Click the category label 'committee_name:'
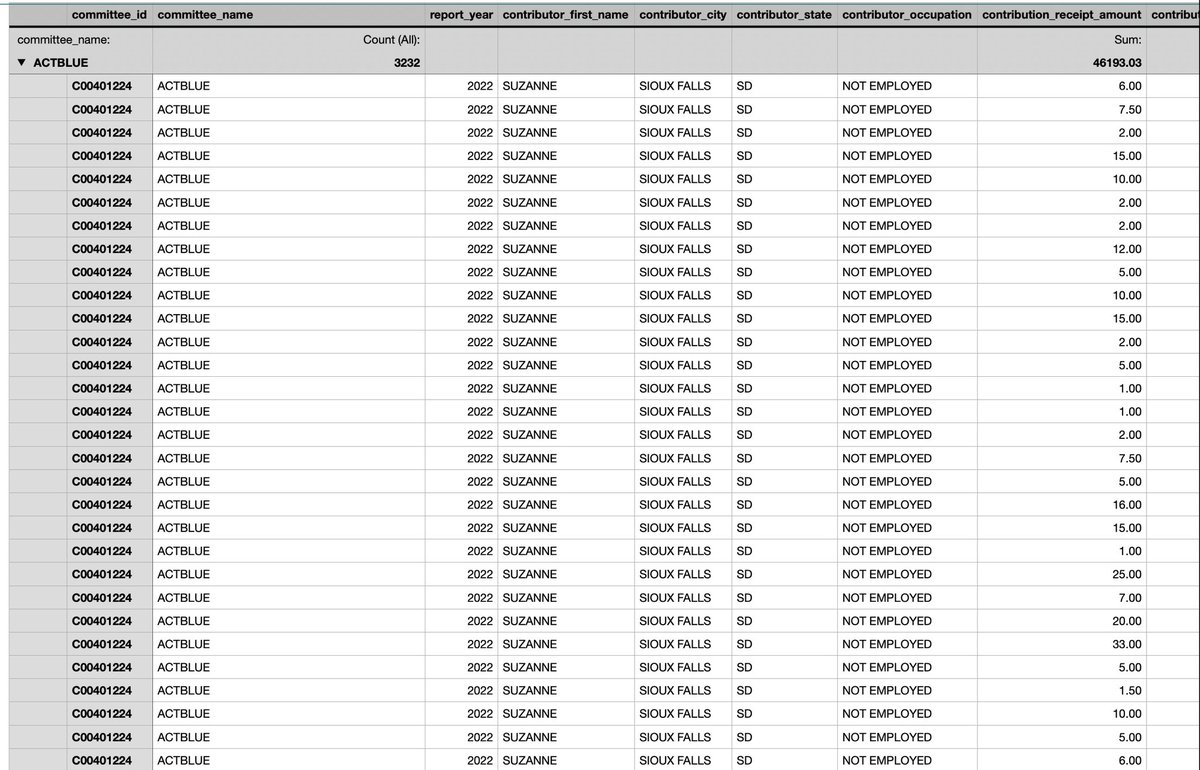Viewport: 1200px width, 770px height. (x=64, y=40)
